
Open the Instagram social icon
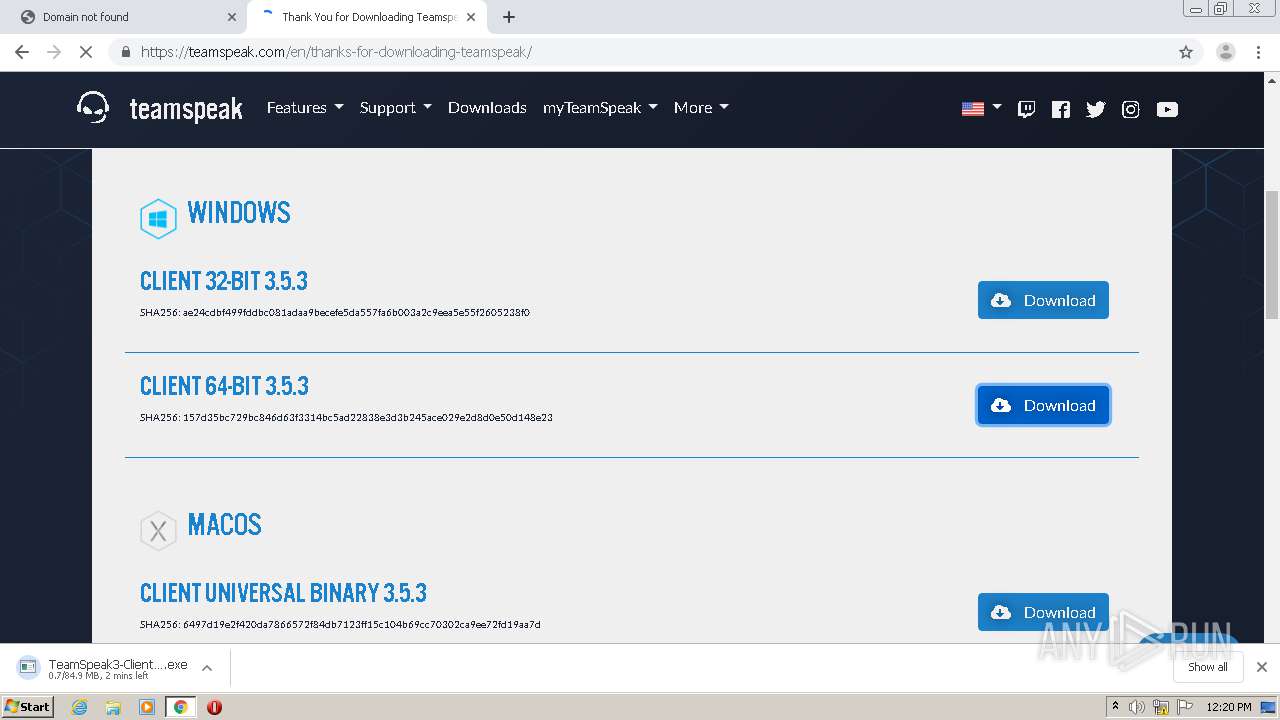(1131, 109)
